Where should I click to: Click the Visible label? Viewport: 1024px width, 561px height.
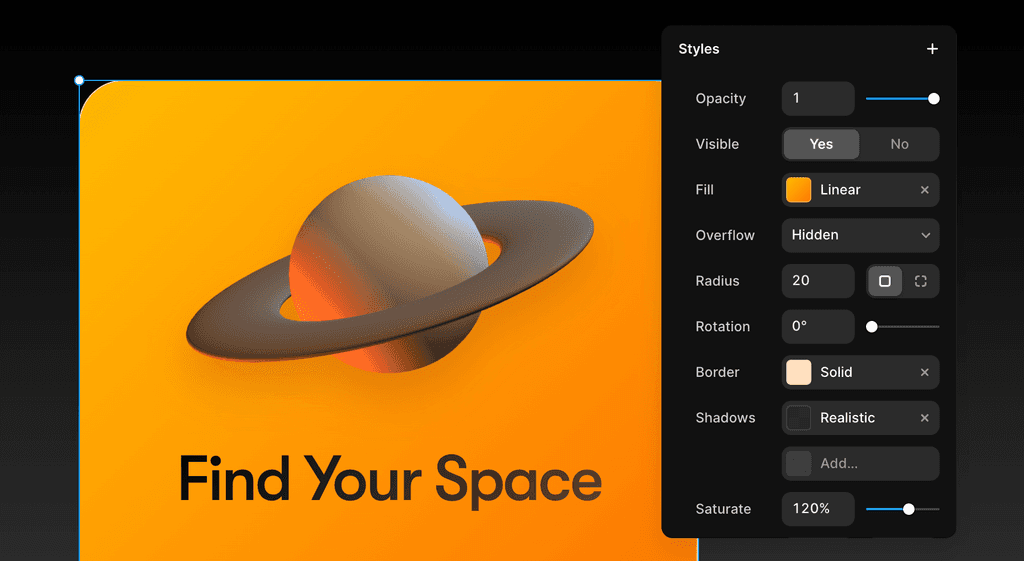tap(717, 144)
